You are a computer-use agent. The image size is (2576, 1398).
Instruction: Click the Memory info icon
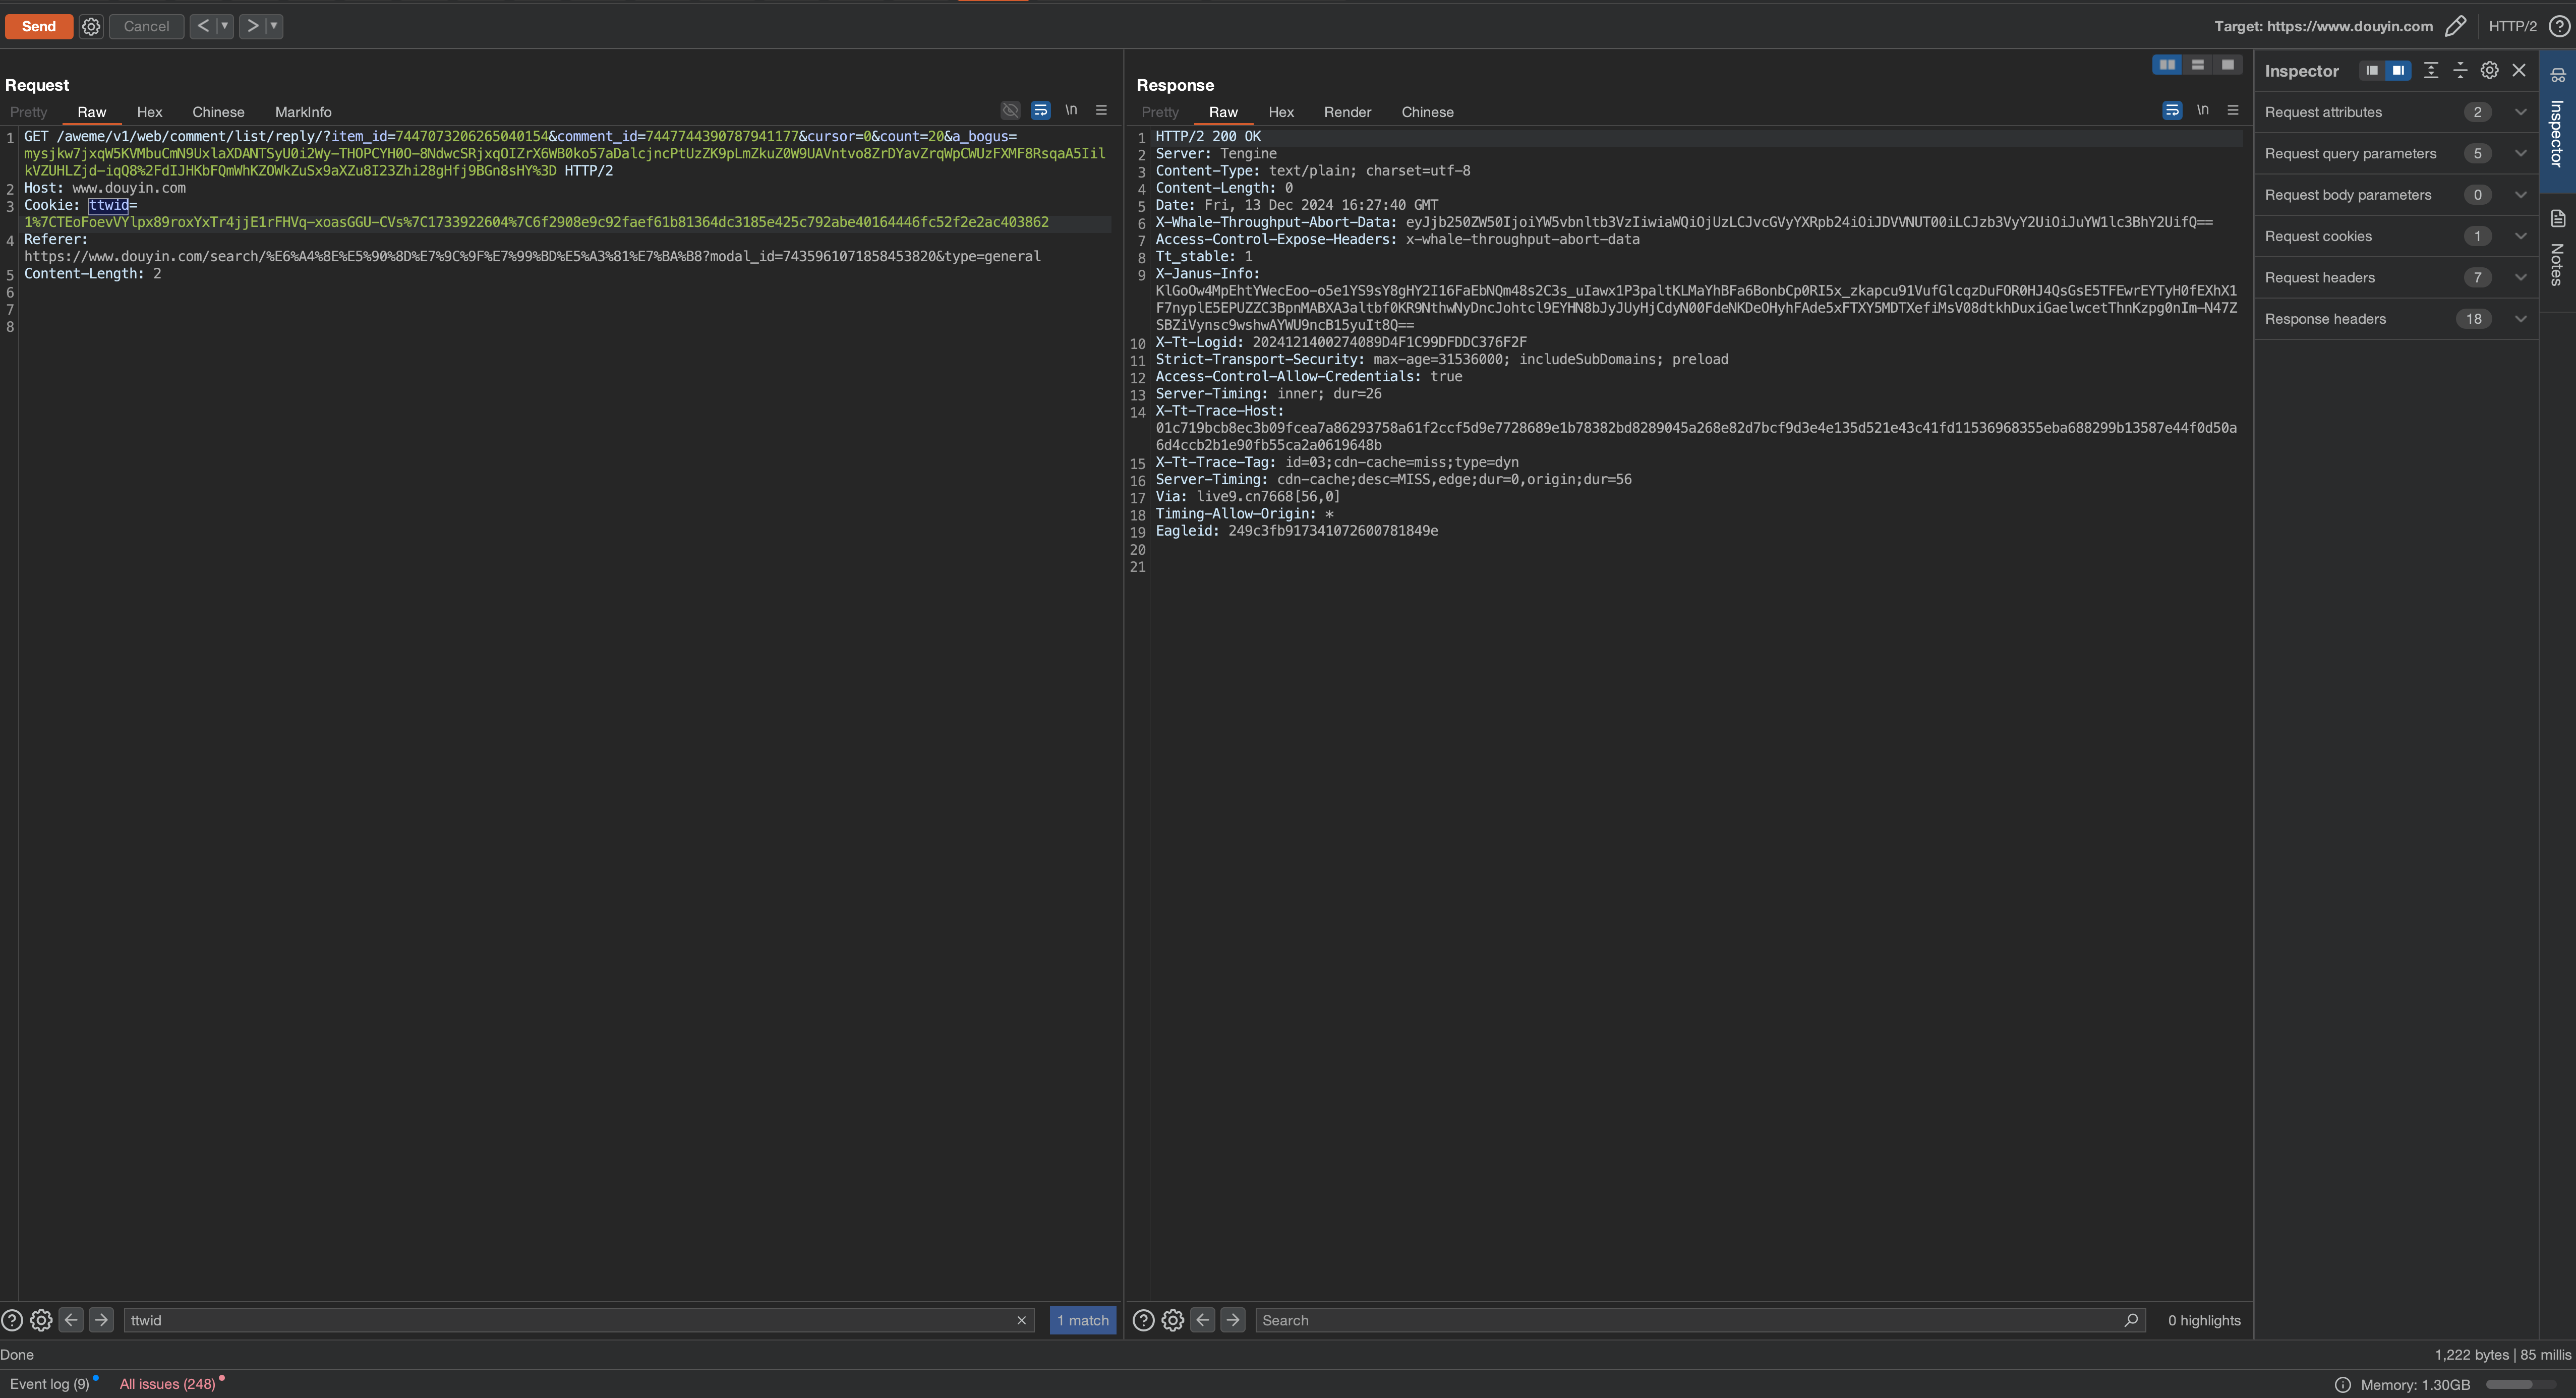coord(2342,1385)
